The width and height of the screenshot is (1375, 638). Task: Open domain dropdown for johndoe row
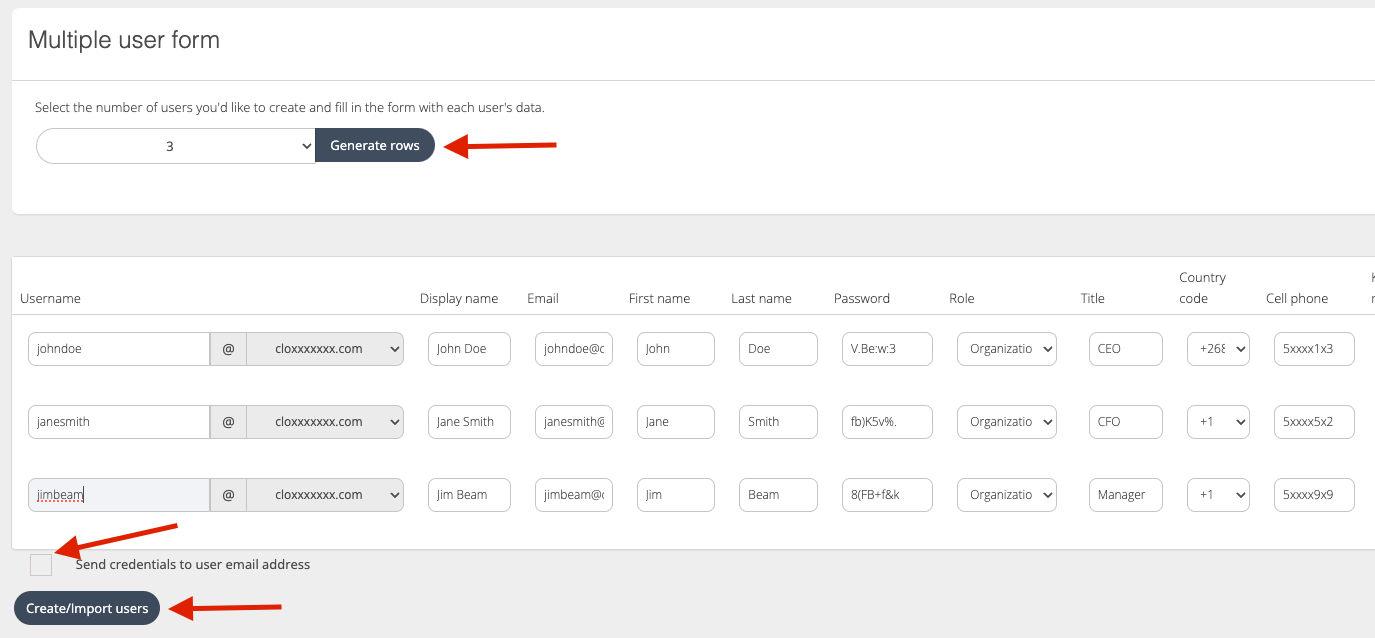pos(325,349)
